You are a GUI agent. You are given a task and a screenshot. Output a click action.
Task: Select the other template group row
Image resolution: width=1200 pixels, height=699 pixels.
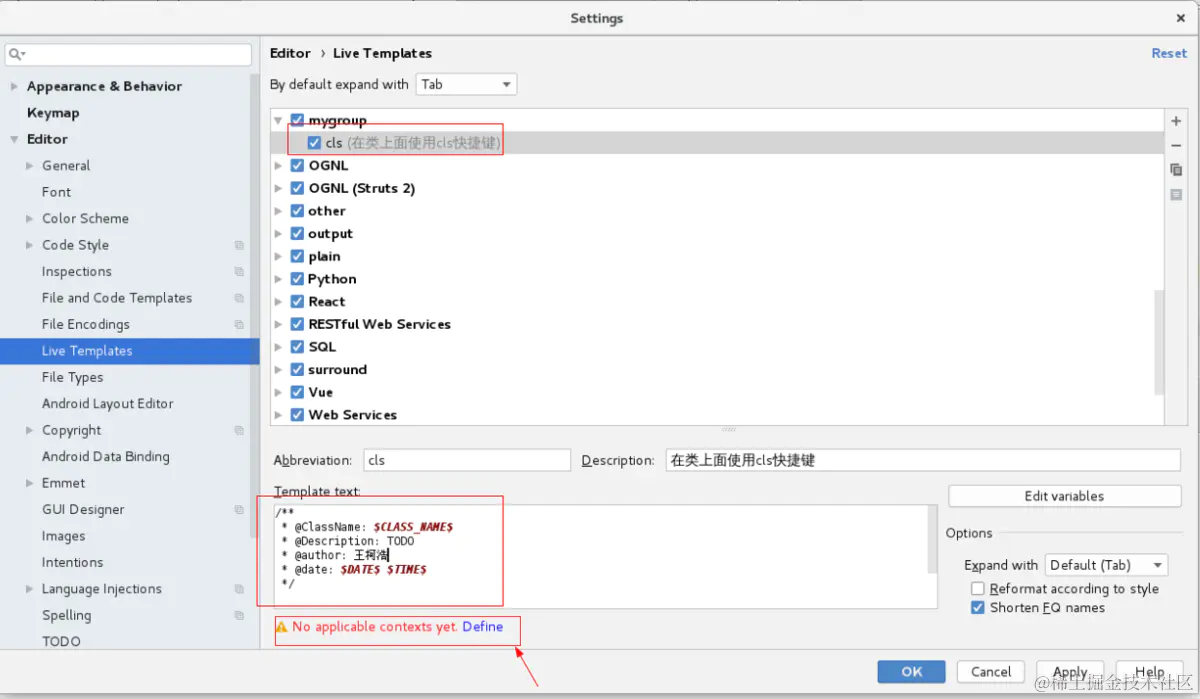pos(717,211)
